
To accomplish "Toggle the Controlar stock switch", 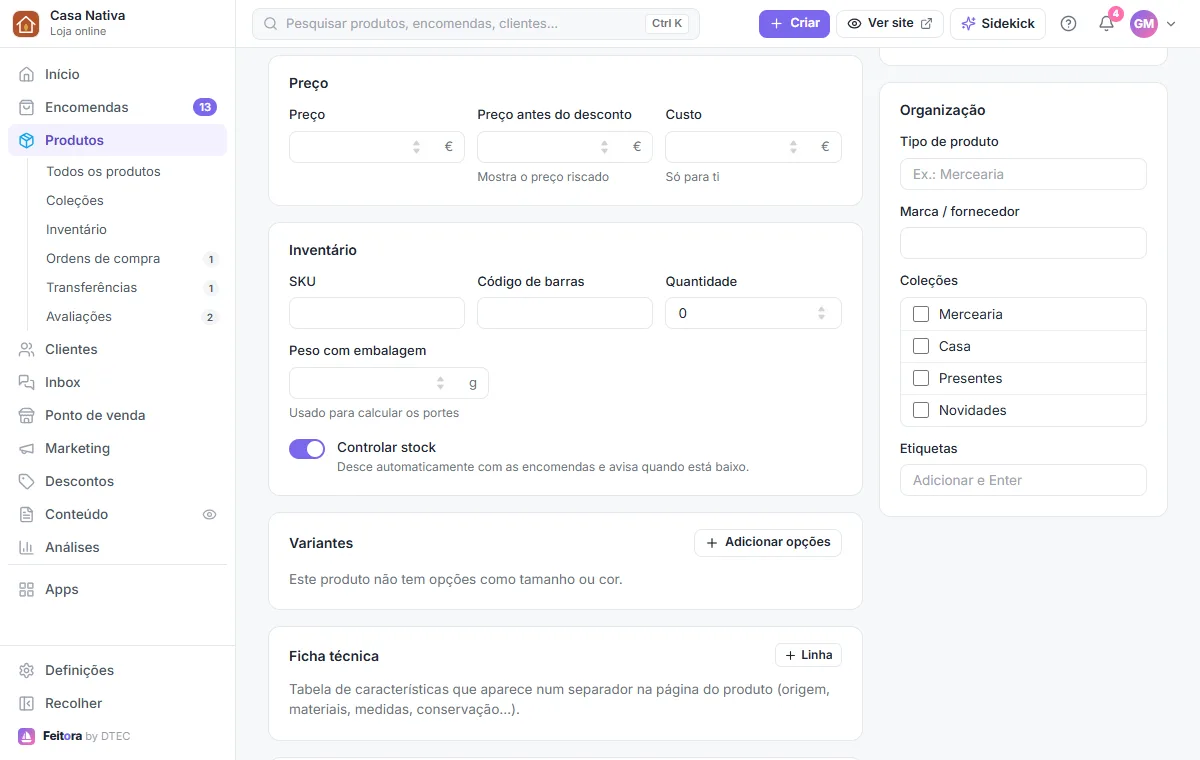I will [x=307, y=449].
